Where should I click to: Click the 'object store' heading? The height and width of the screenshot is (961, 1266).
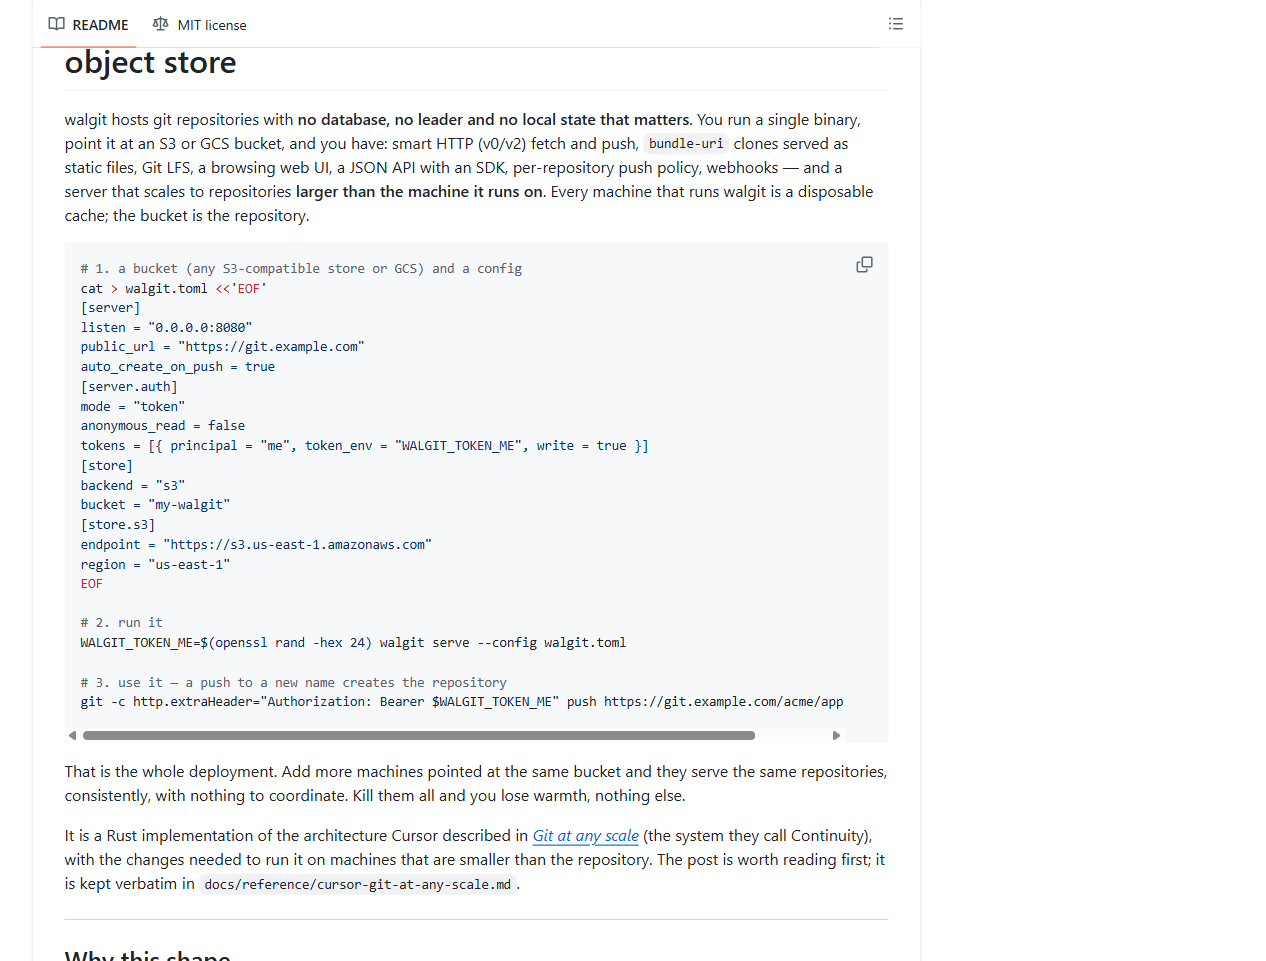151,63
